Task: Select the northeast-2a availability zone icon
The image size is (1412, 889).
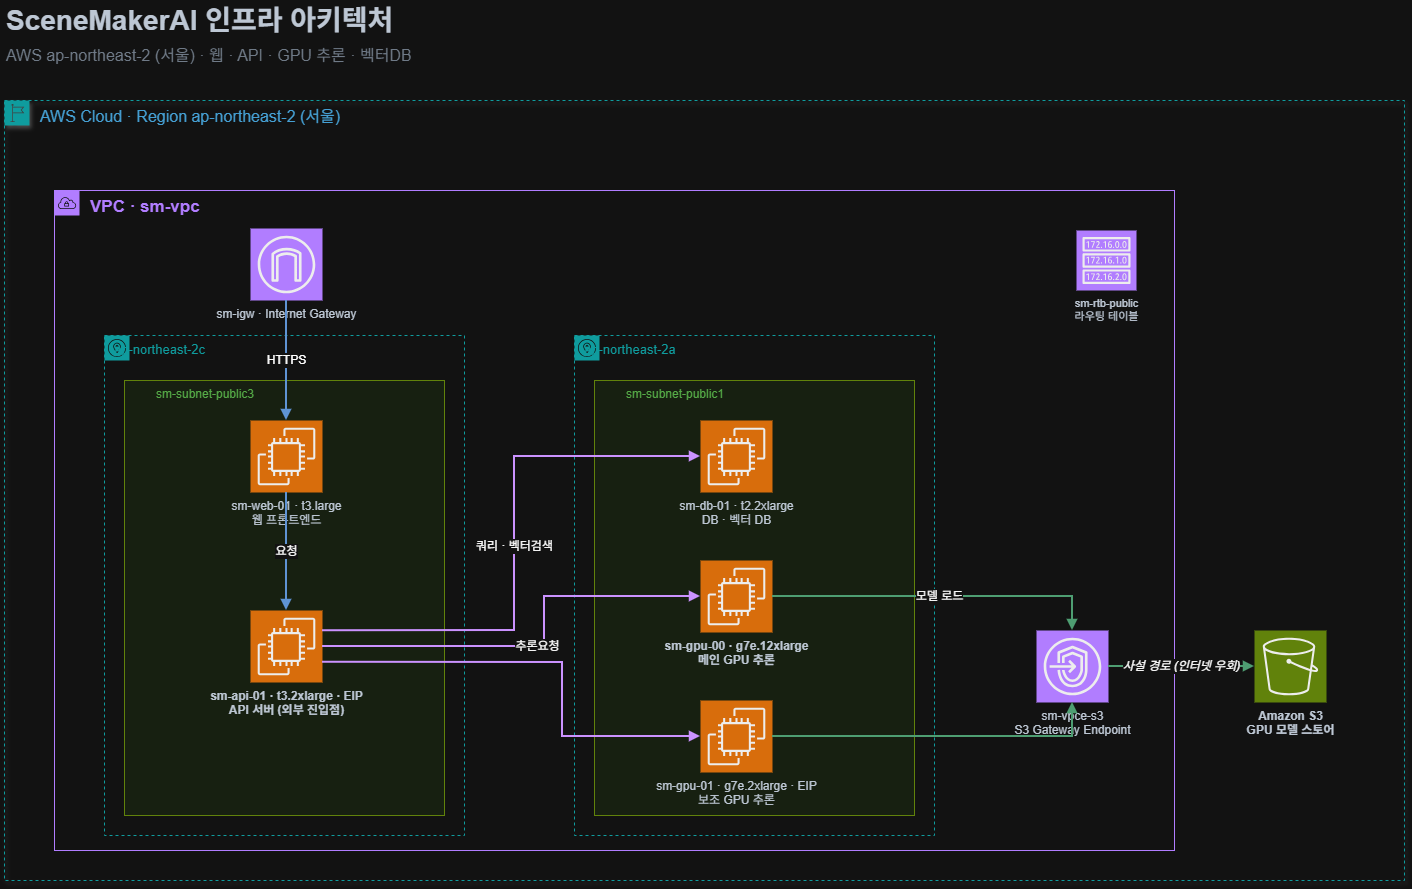Action: 587,348
